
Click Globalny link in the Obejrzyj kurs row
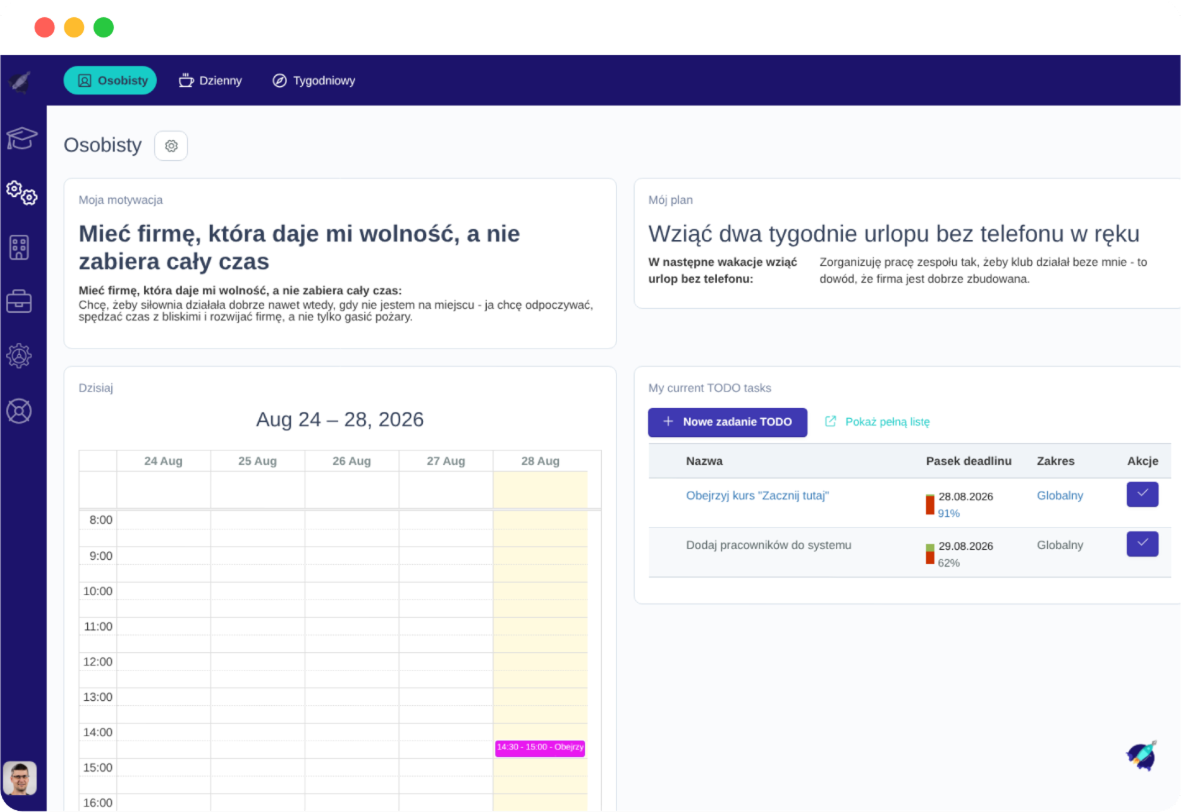(1060, 496)
